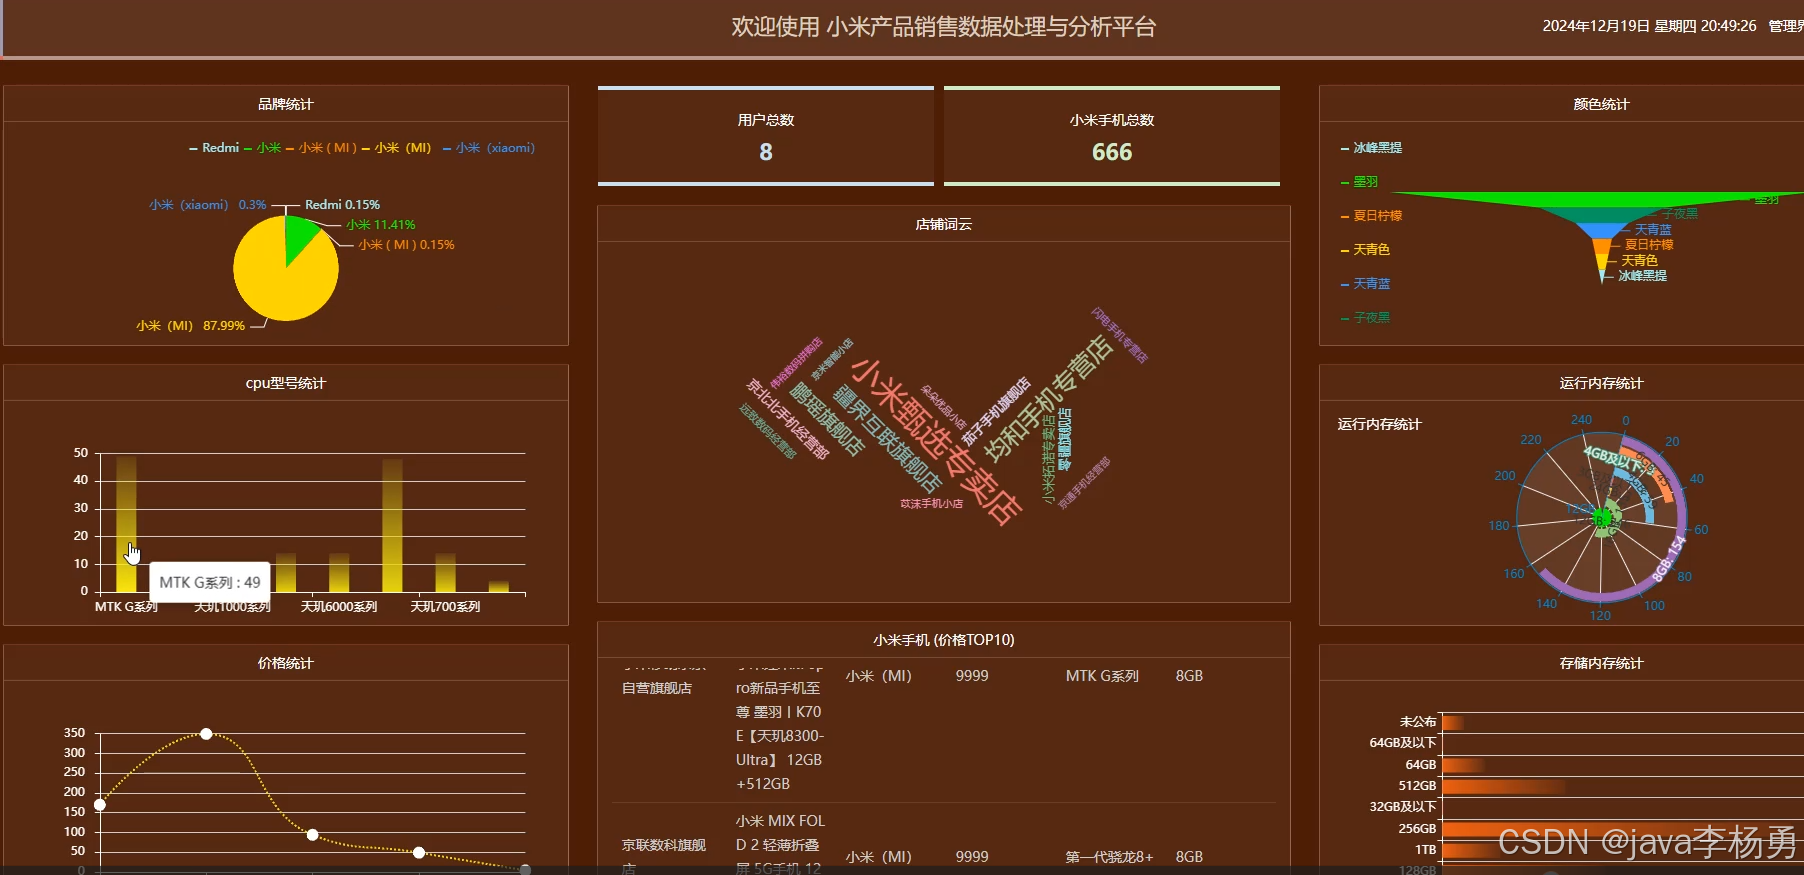Click the 未公布 storage bar
This screenshot has width=1804, height=875.
pyautogui.click(x=1453, y=722)
